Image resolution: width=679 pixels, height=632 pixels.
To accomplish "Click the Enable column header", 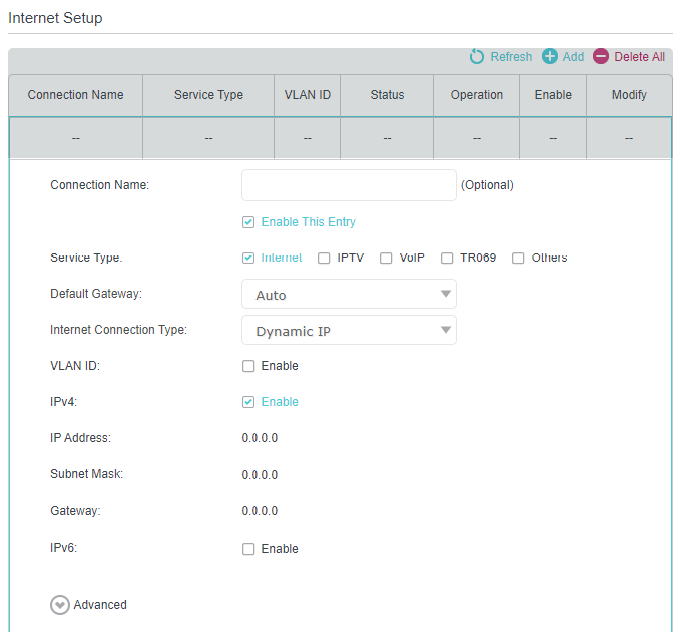I will (553, 95).
